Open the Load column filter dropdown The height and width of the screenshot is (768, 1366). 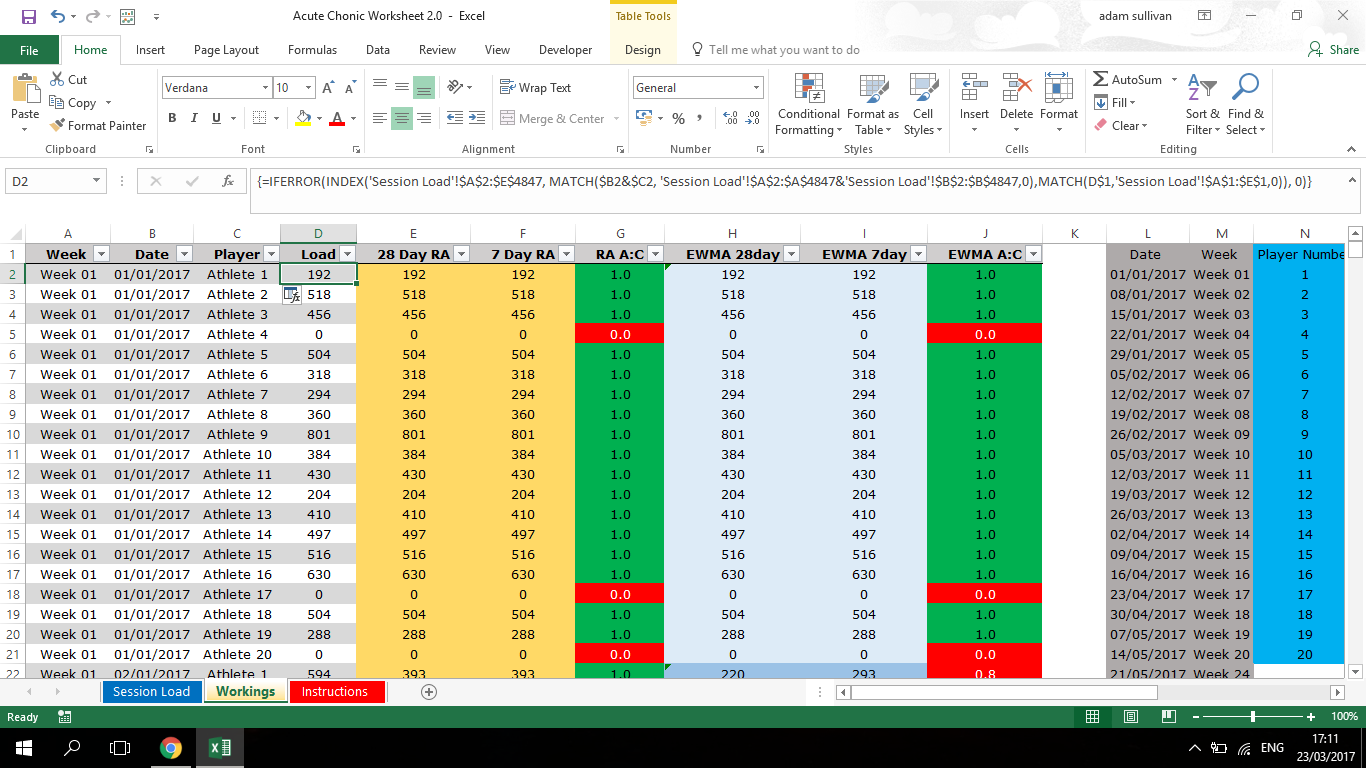347,253
